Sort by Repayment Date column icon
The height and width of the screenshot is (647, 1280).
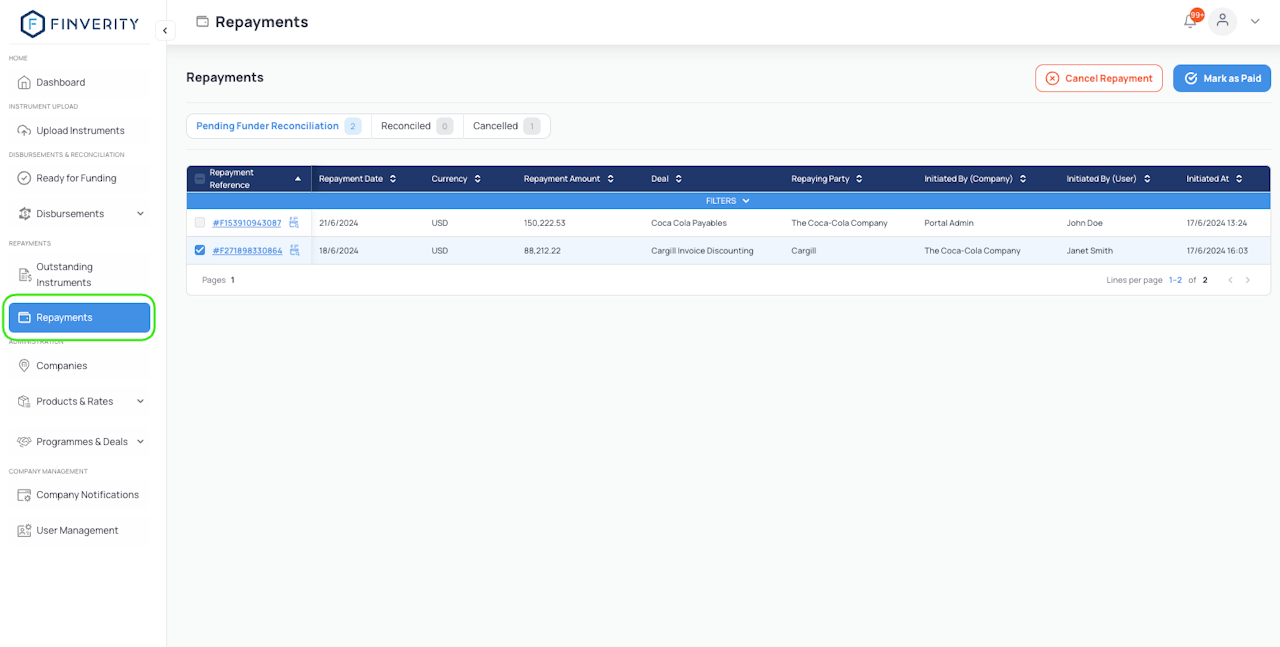[393, 179]
